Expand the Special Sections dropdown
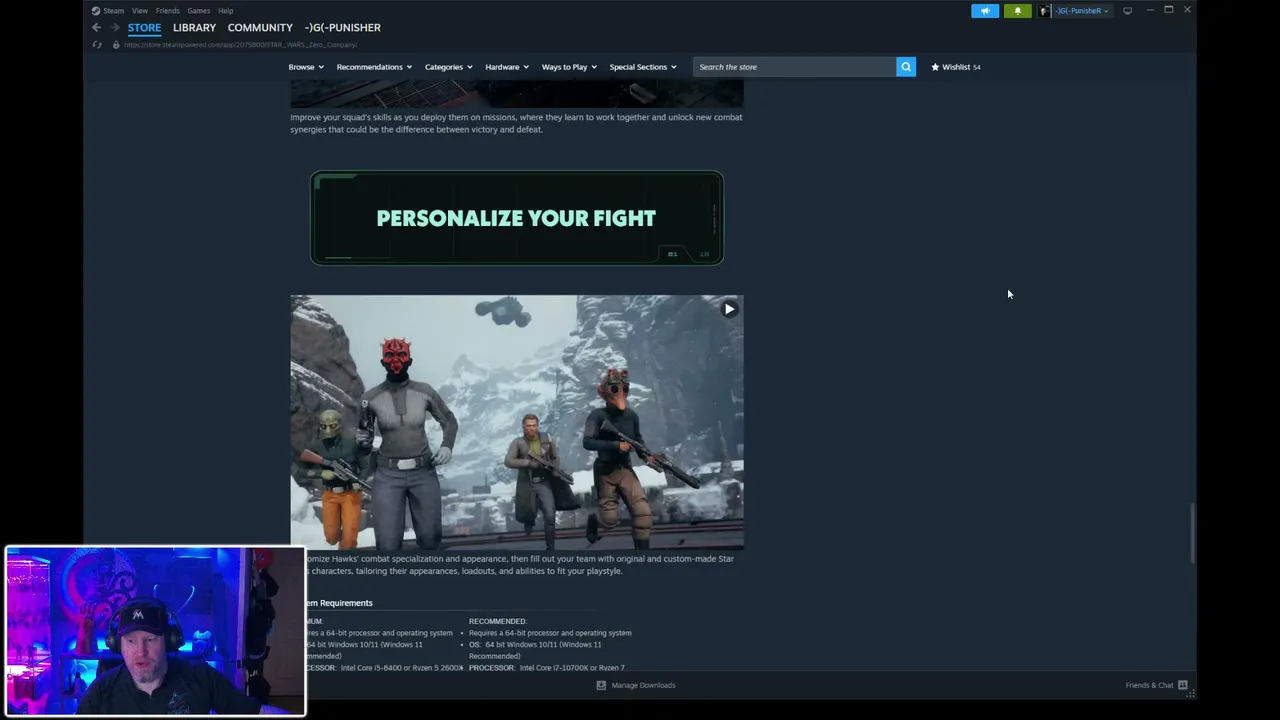1280x720 pixels. tap(643, 67)
